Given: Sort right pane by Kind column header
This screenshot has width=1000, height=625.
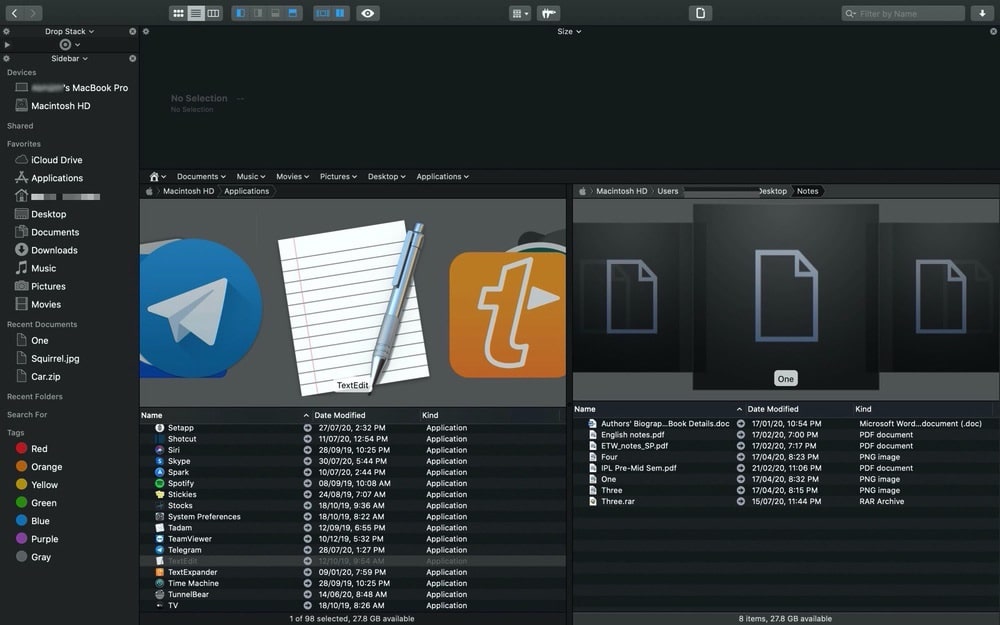Looking at the screenshot, I should (863, 409).
